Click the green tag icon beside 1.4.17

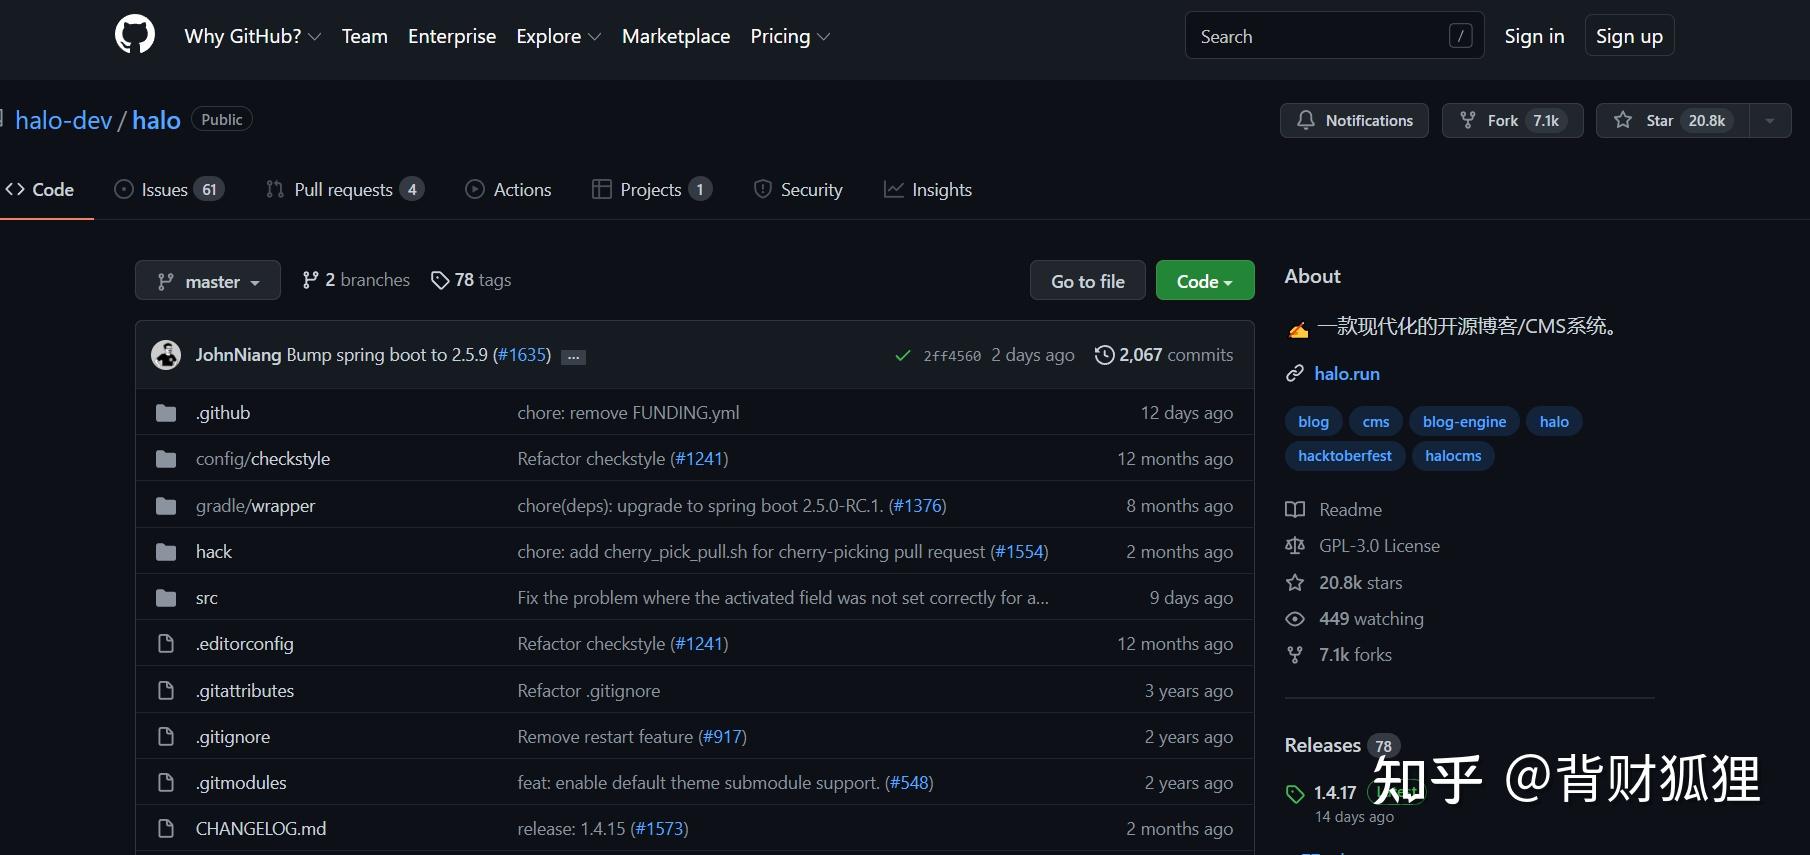tap(1295, 794)
